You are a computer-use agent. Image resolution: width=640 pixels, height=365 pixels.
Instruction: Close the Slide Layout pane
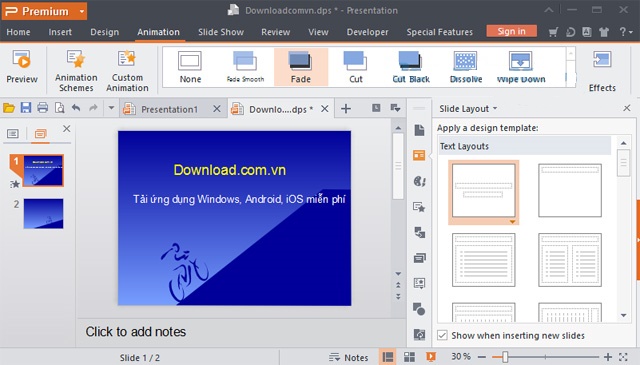pyautogui.click(x=627, y=108)
